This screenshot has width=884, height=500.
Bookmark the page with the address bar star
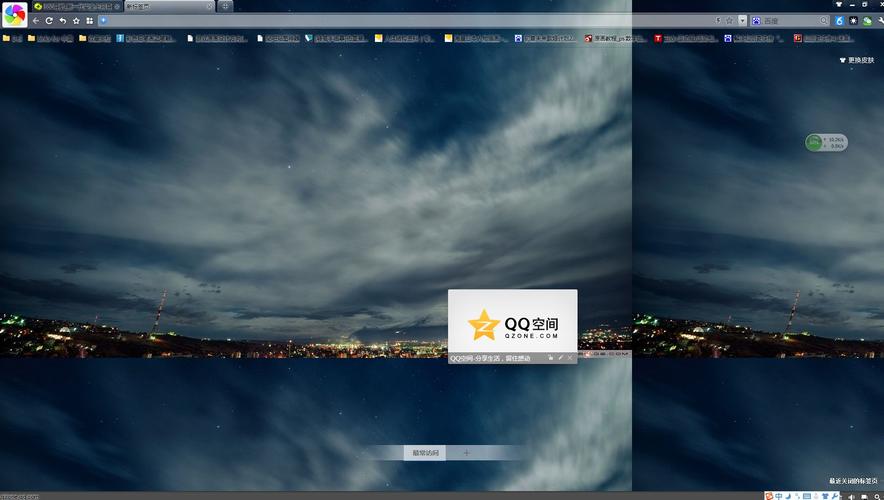pyautogui.click(x=729, y=21)
